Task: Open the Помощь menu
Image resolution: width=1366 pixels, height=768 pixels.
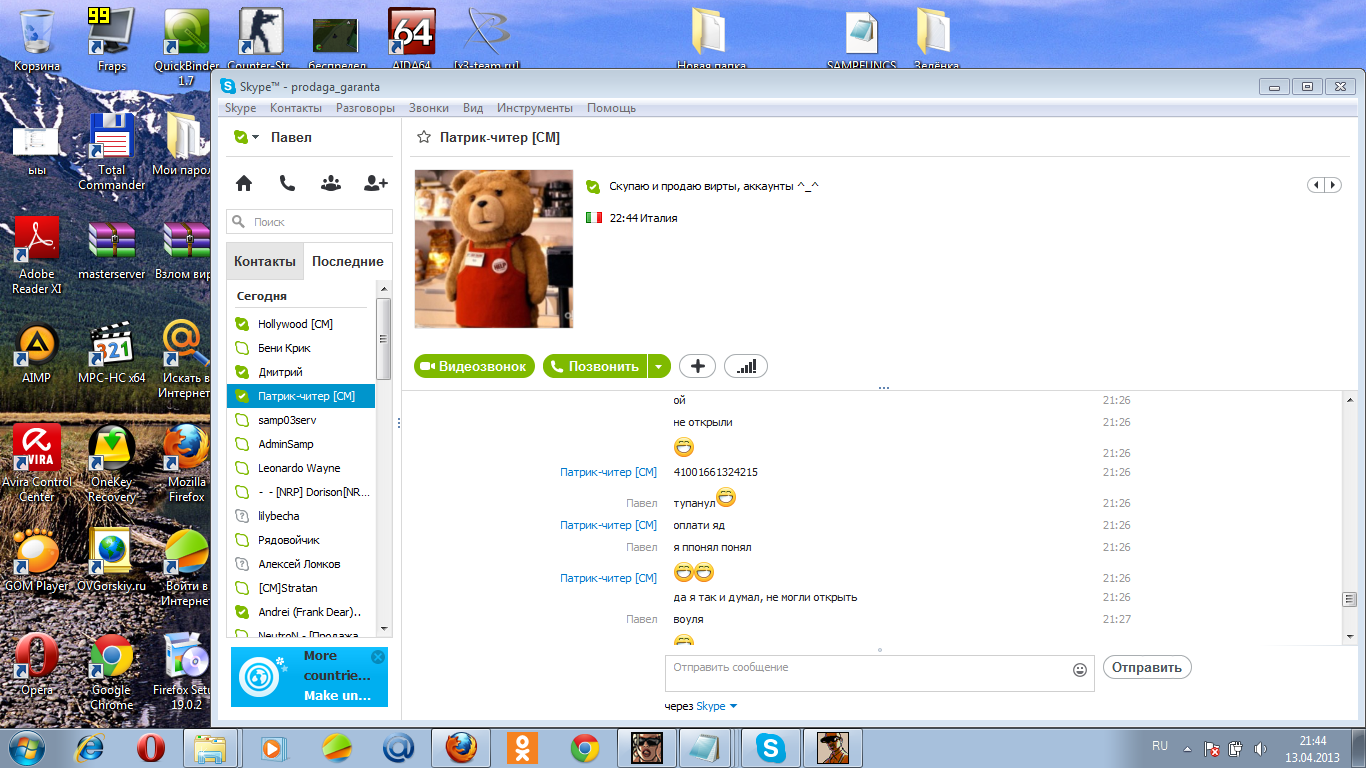Action: [611, 108]
